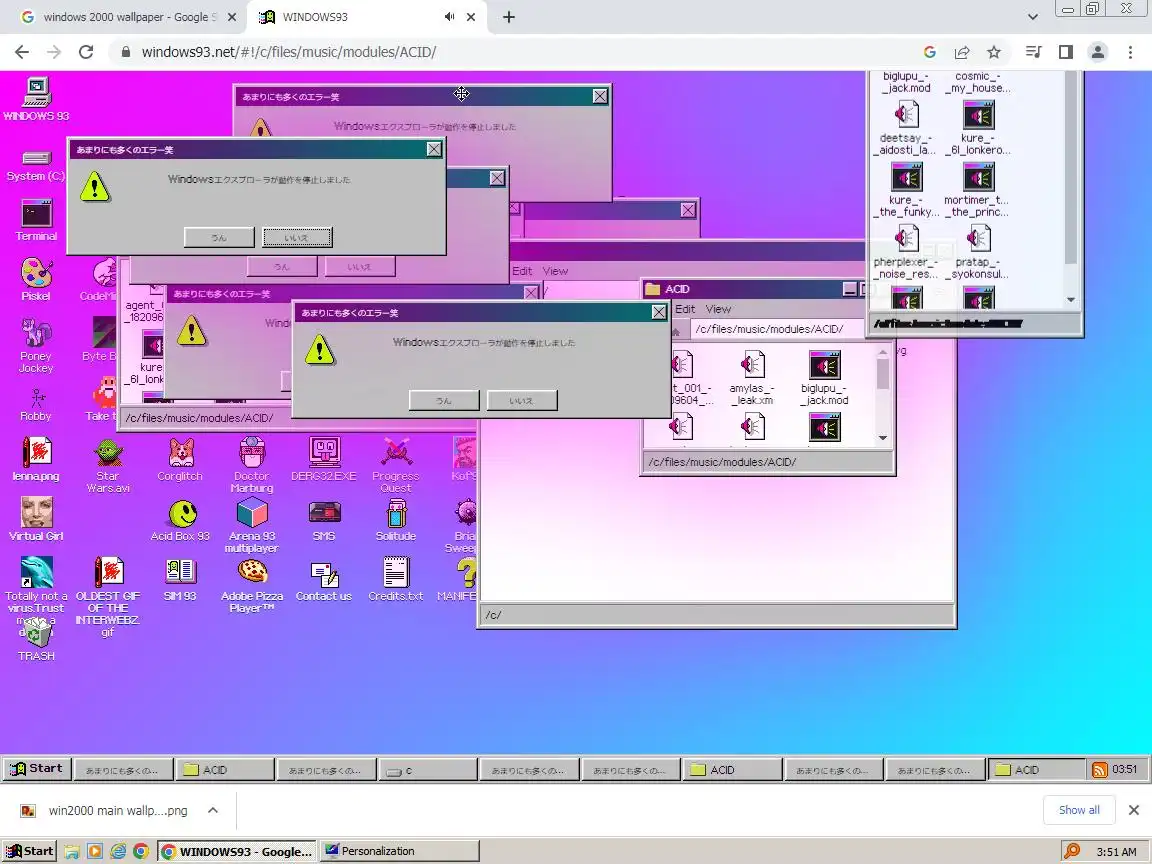Open the Doctor Marburg icon
This screenshot has height=864, width=1152.
point(252,465)
